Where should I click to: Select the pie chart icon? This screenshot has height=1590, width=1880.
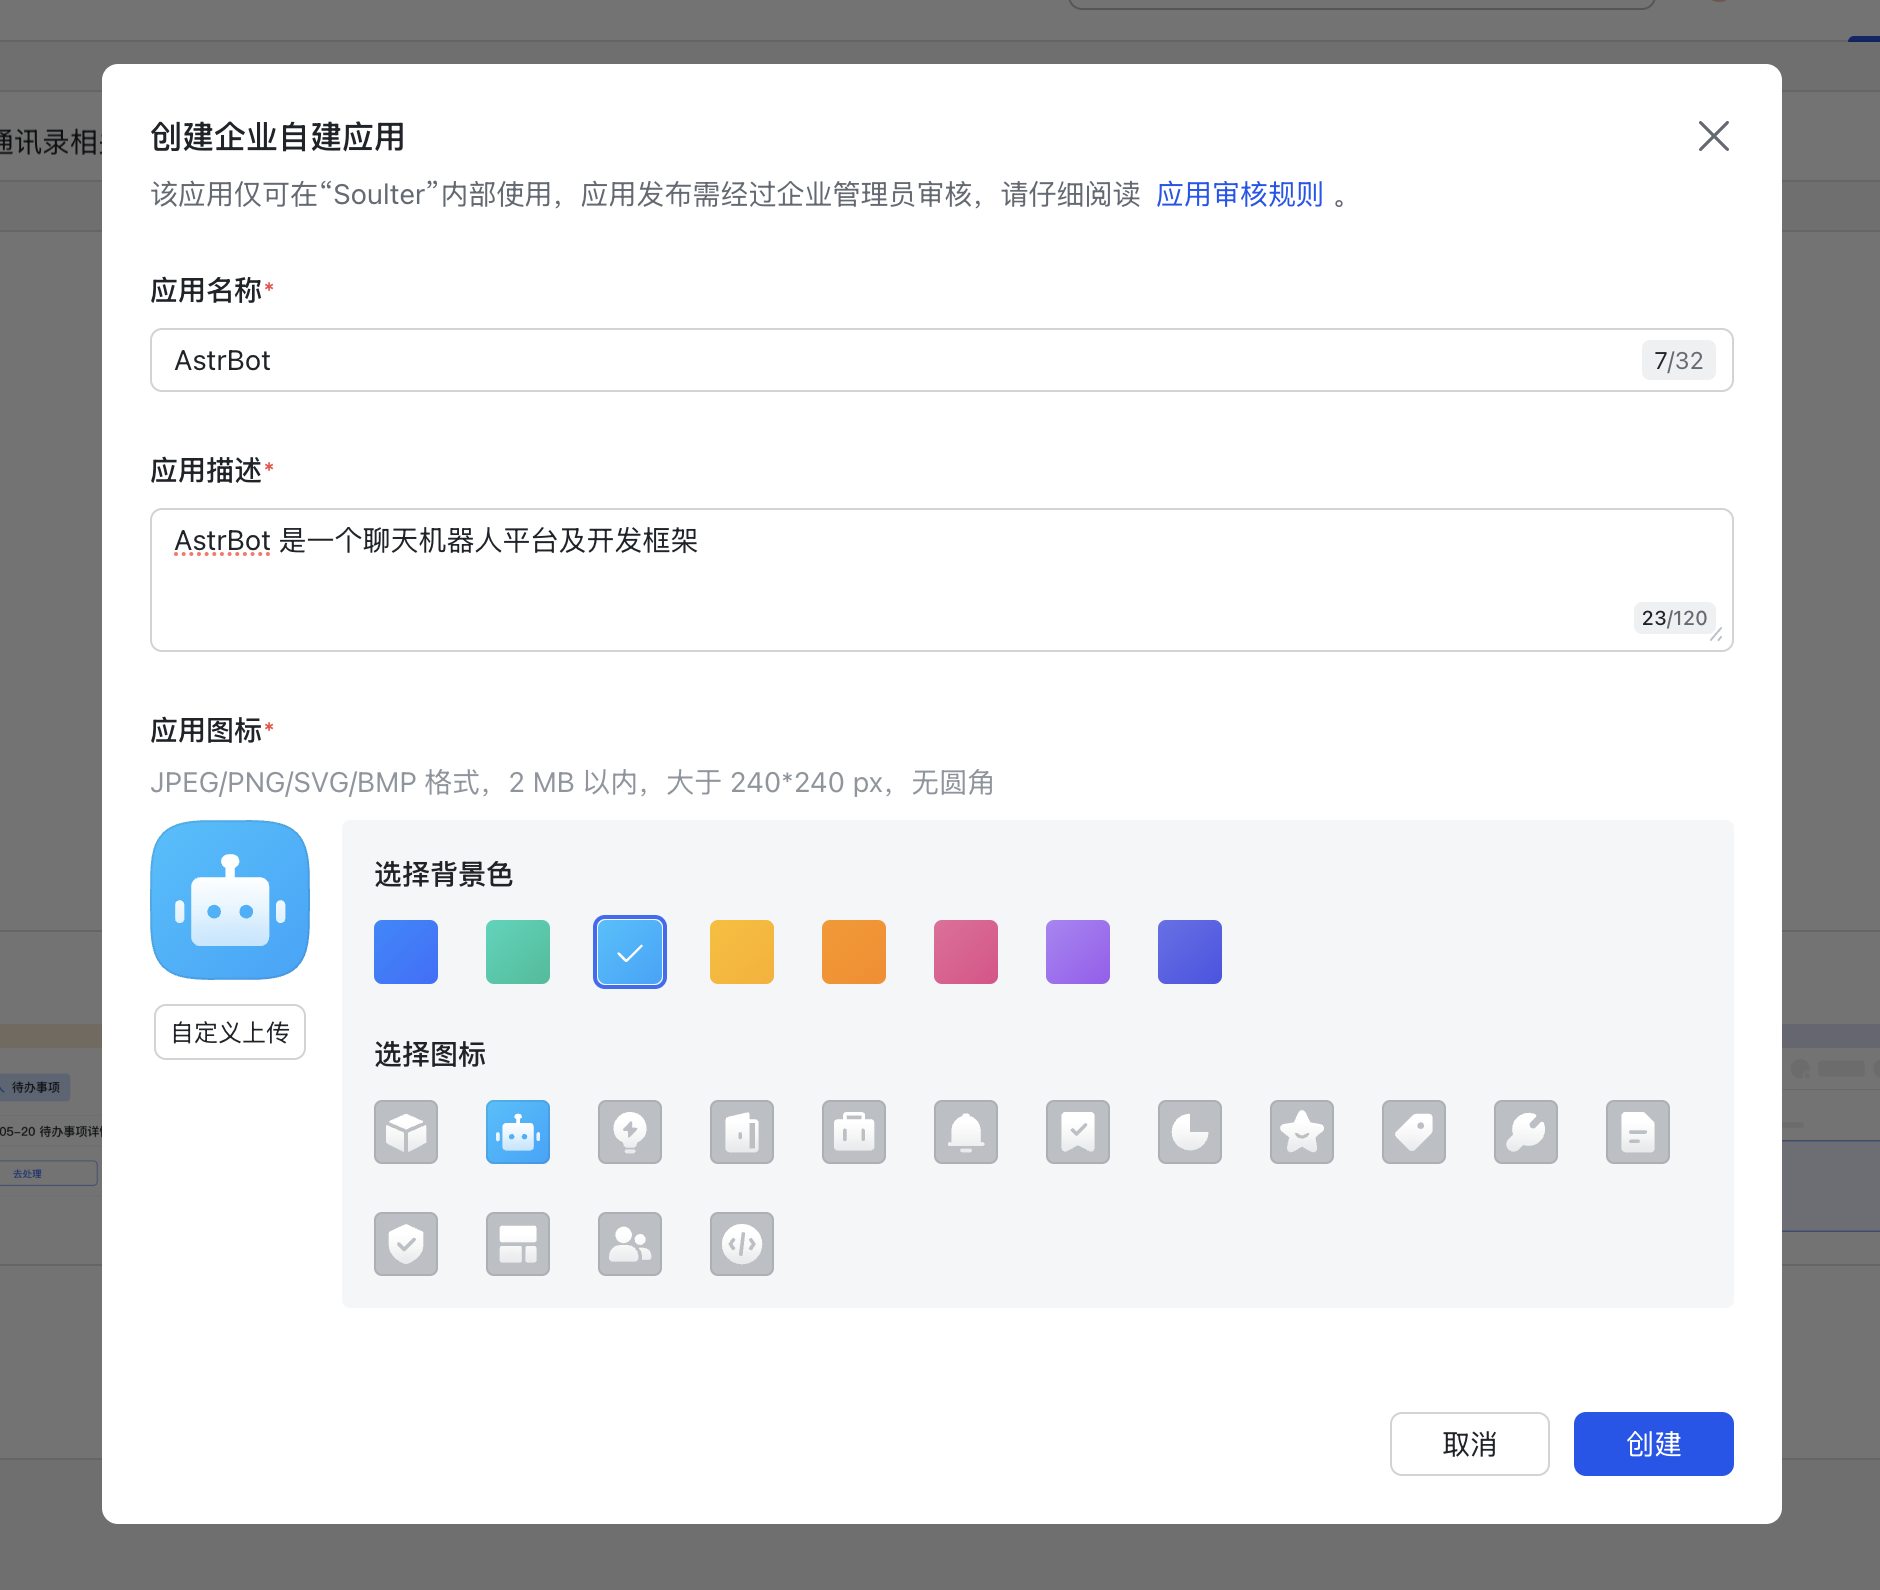pos(1189,1132)
